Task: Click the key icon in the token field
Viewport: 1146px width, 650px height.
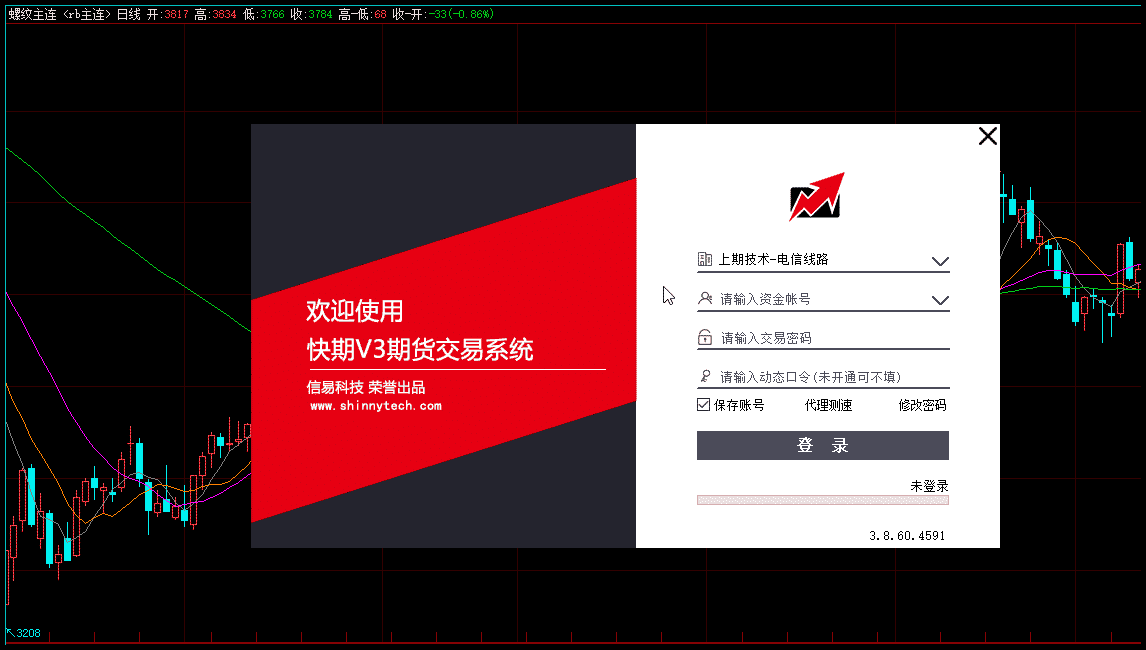Action: [x=705, y=377]
